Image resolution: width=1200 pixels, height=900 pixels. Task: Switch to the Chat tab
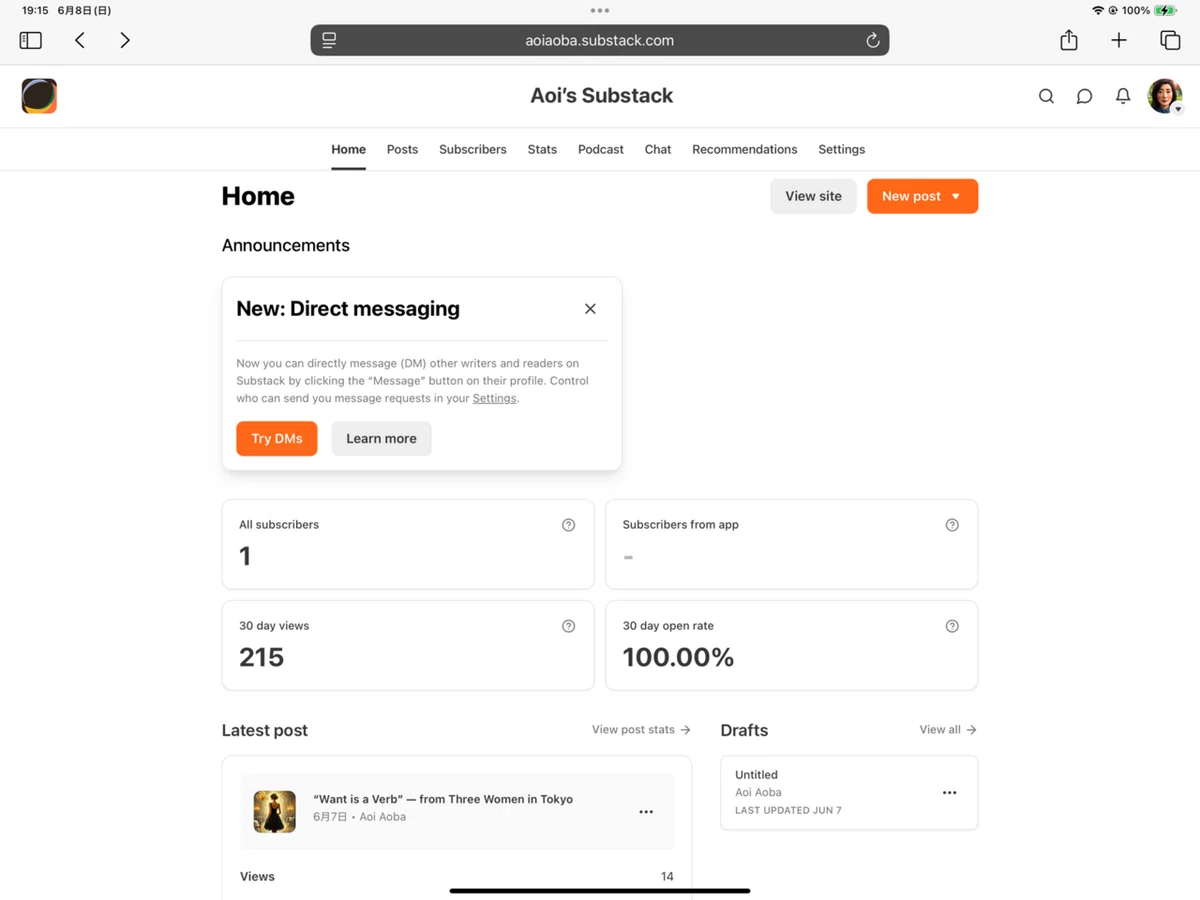click(x=658, y=149)
